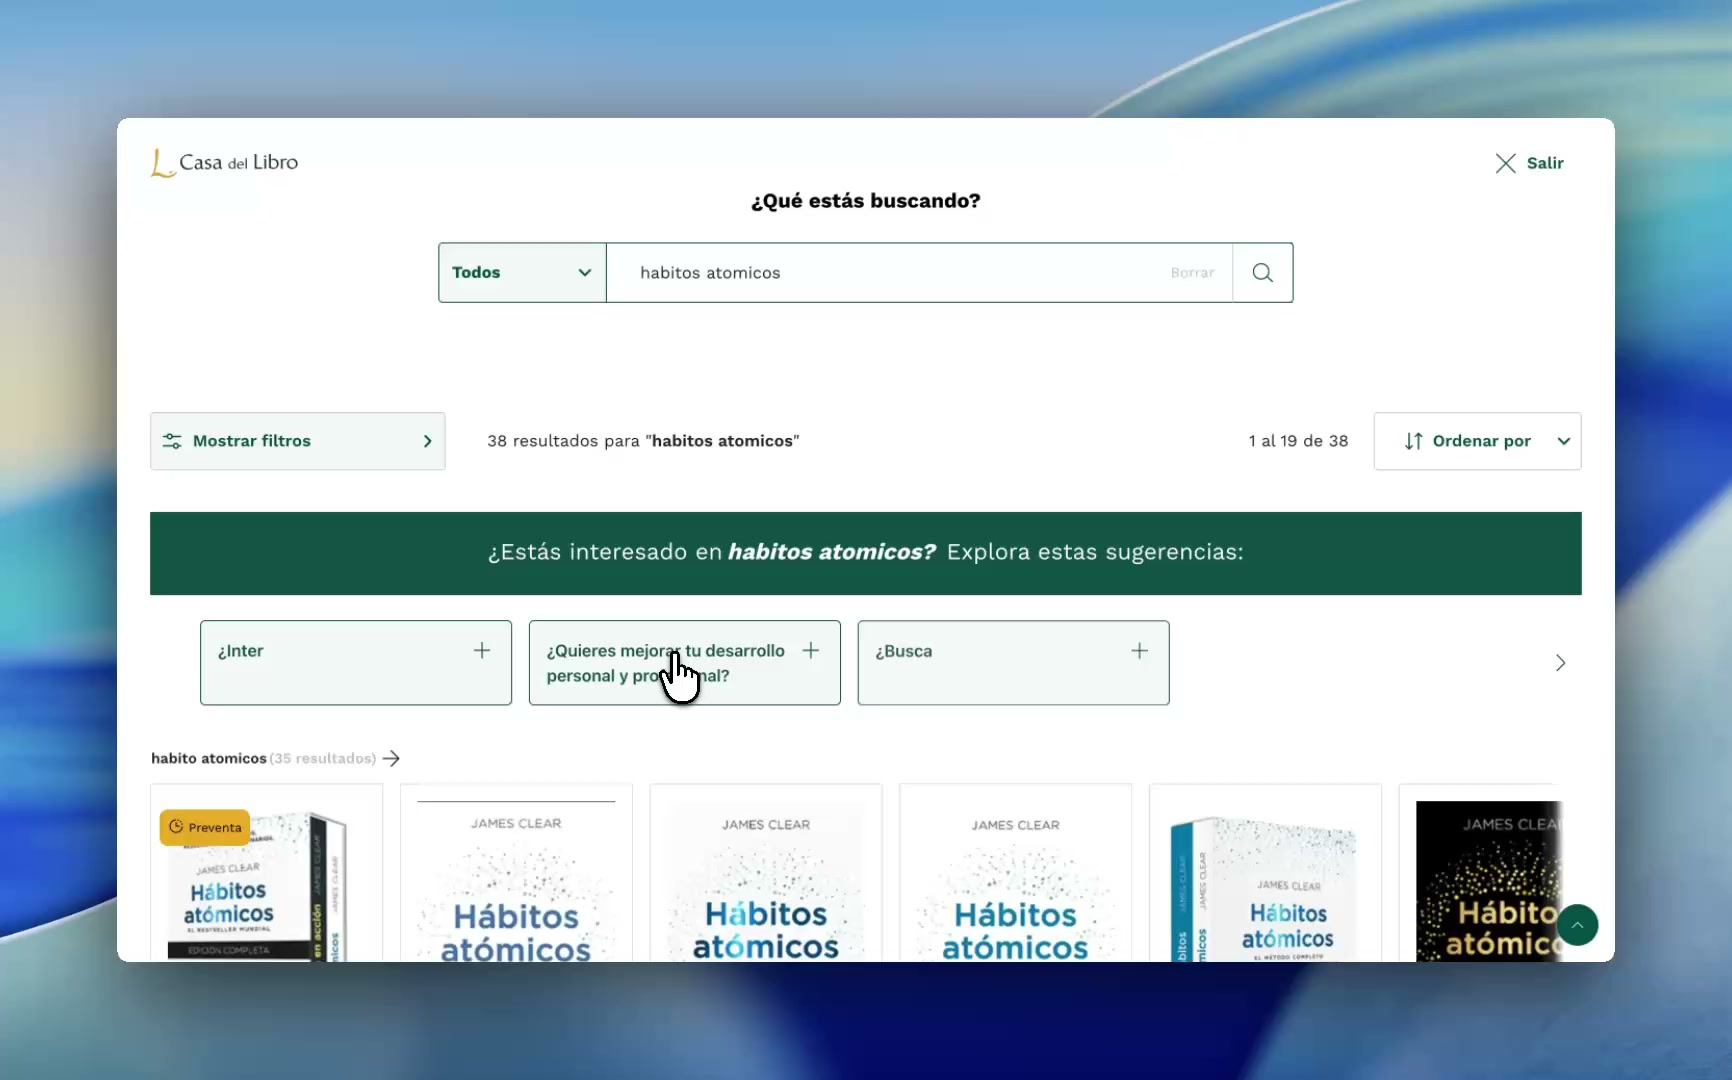
Task: Expand the ¿Inter suggestion card
Action: [356, 663]
